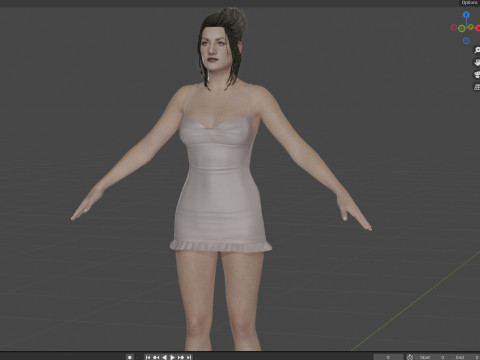Click the red X axis gizmo handle

tap(478, 28)
